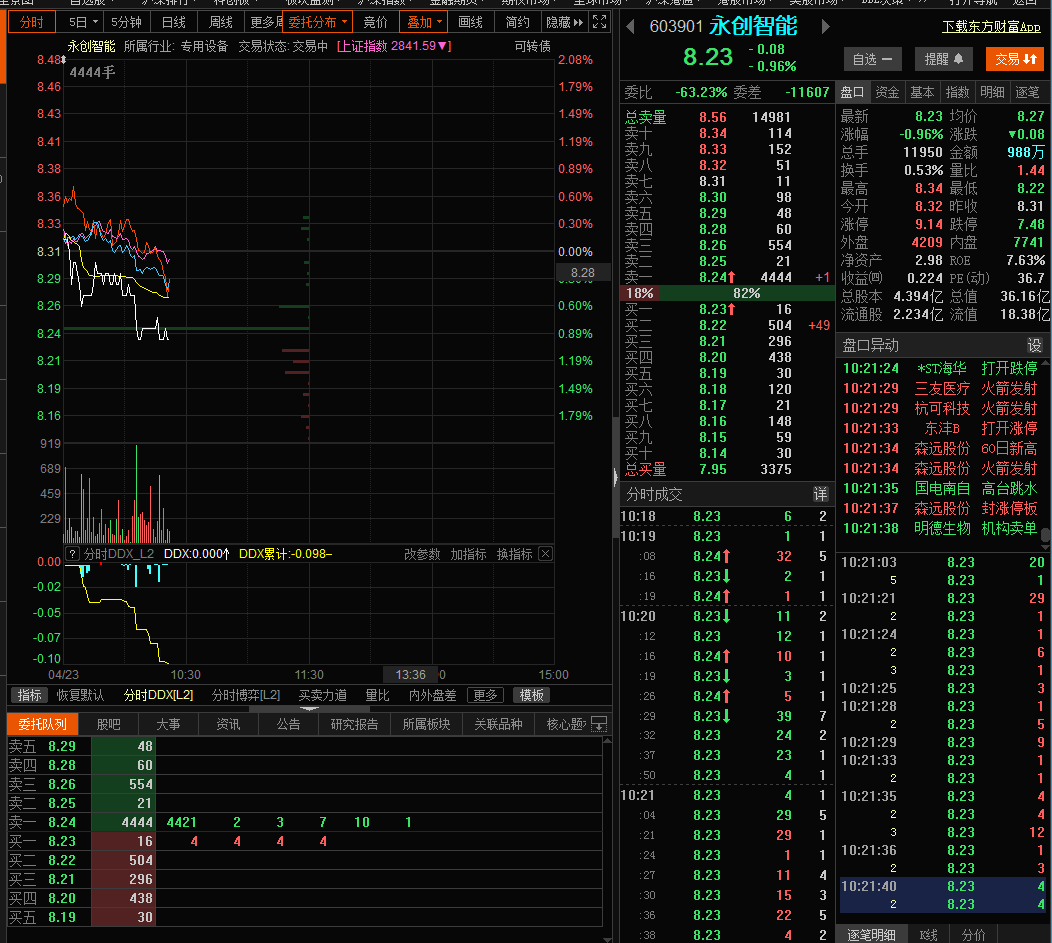Select the 分价 bottom tab
The image size is (1052, 943).
click(x=974, y=934)
